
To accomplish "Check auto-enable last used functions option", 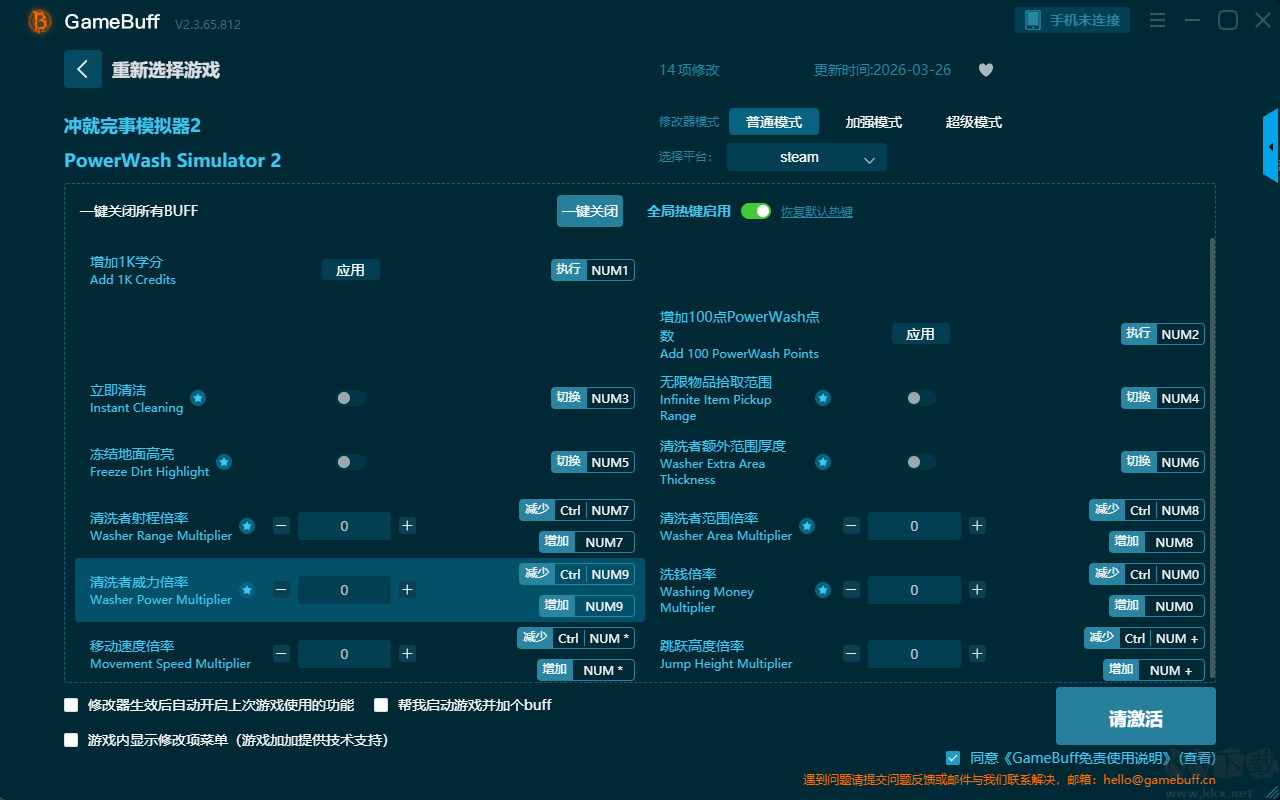I will (71, 705).
